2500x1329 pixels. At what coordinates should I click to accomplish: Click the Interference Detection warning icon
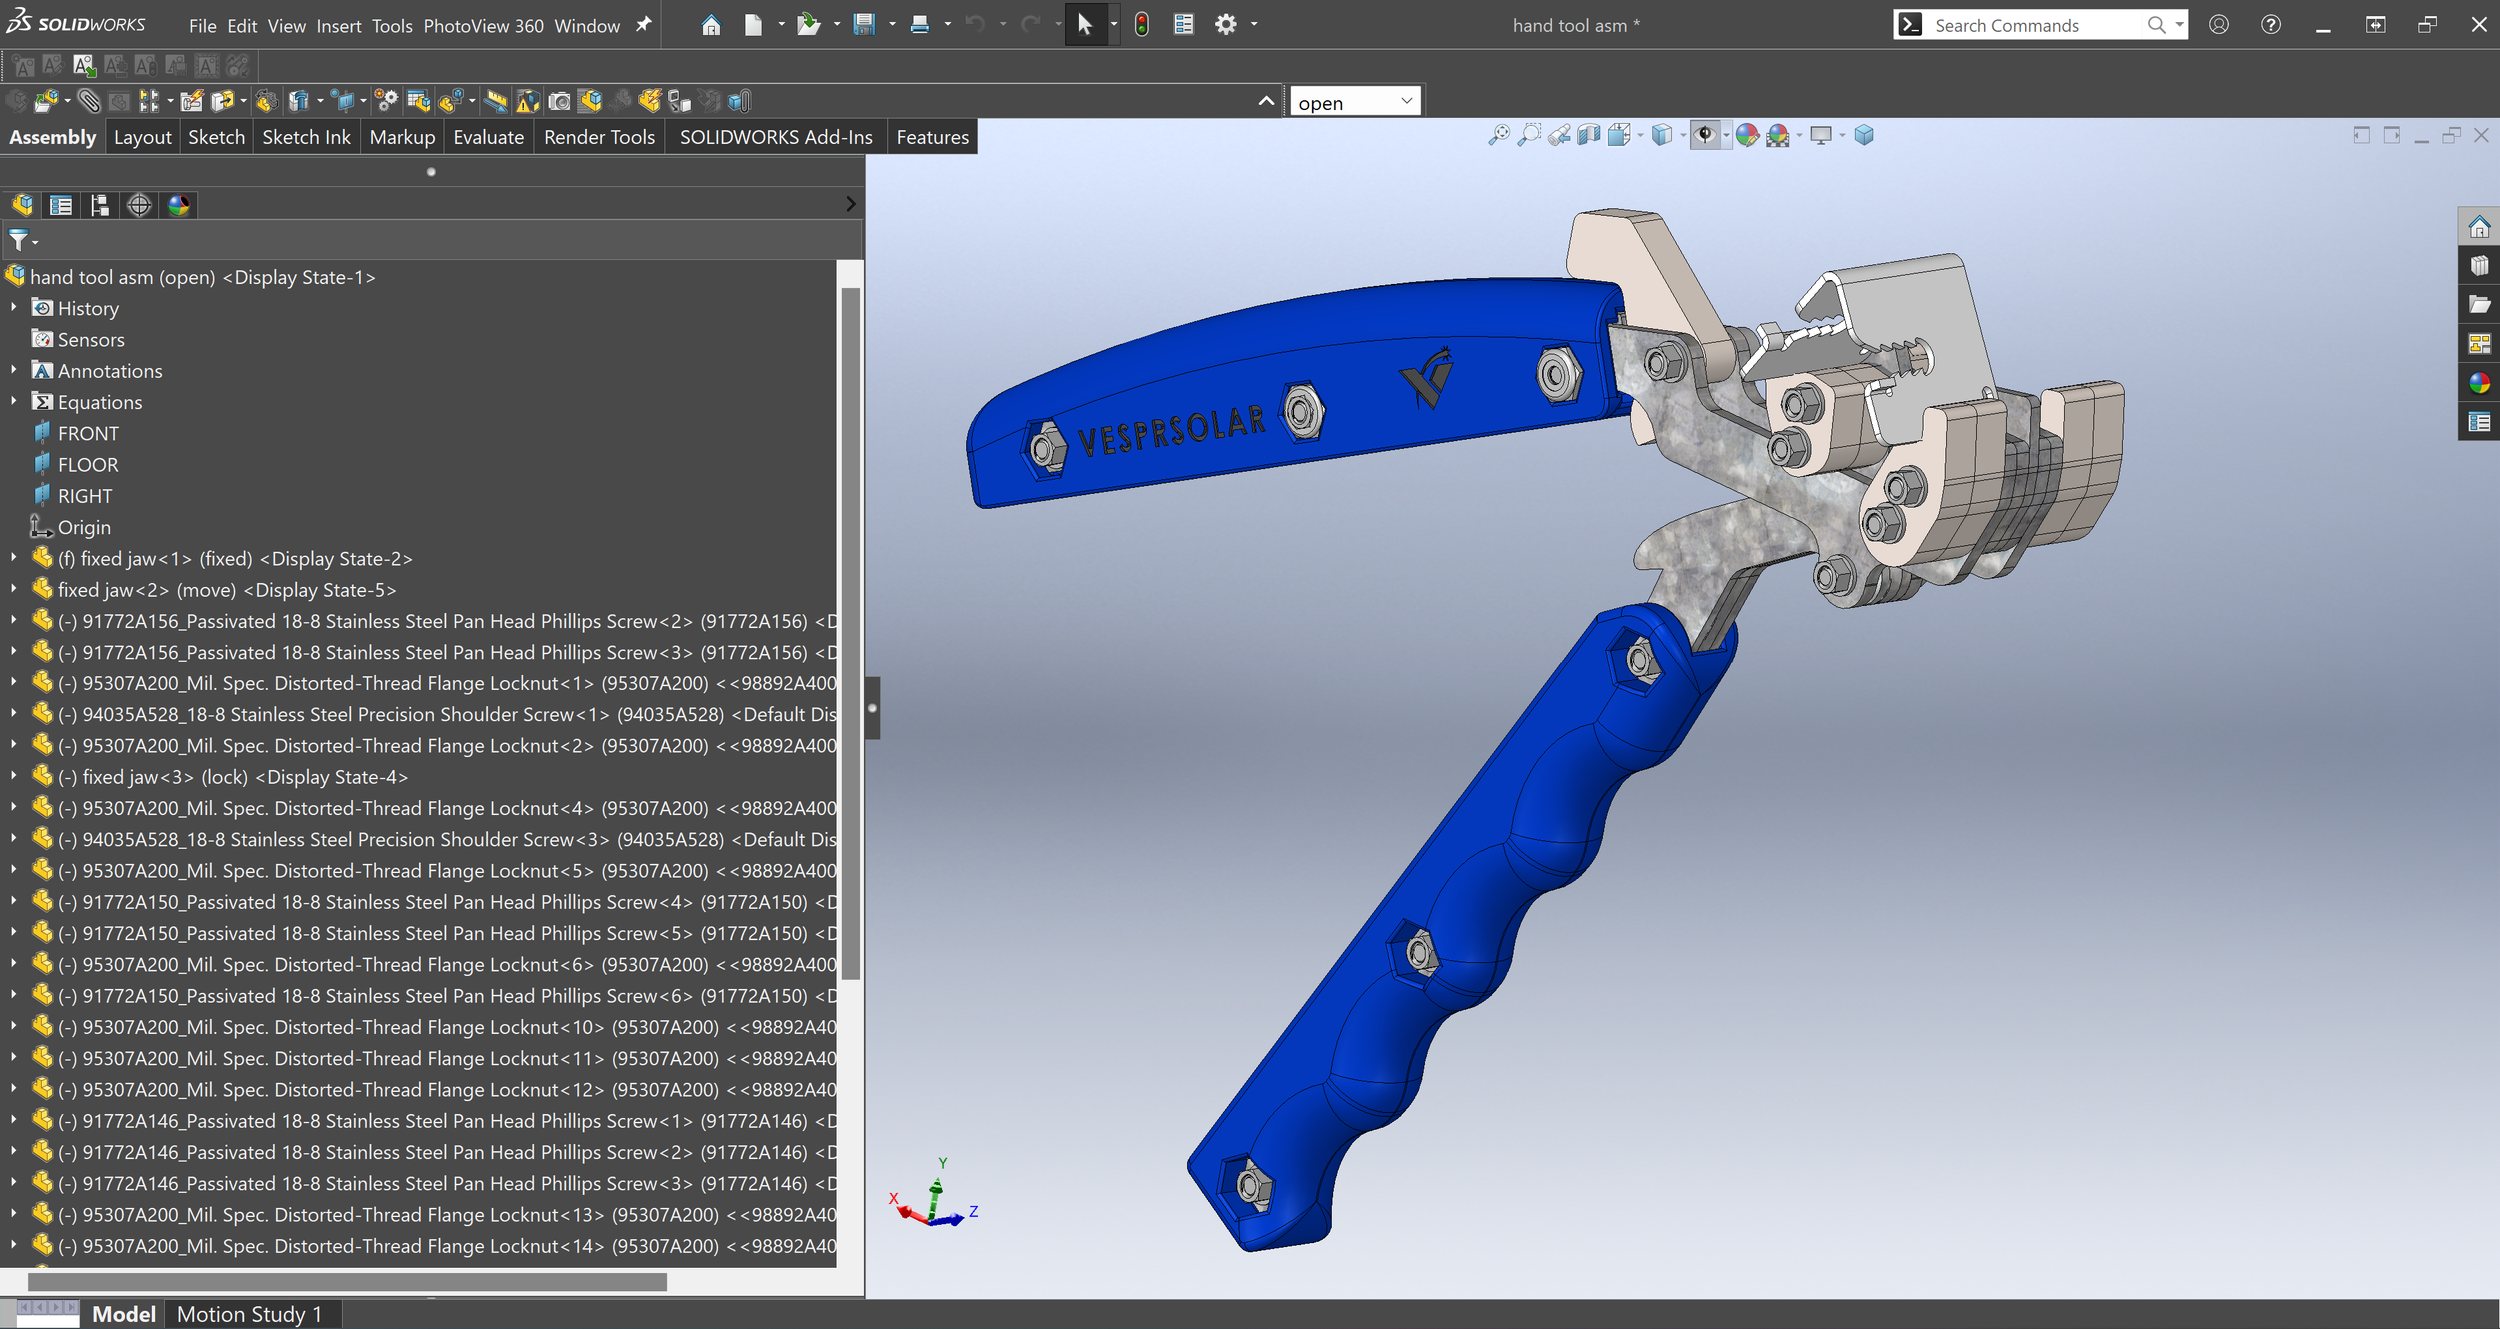pos(528,101)
